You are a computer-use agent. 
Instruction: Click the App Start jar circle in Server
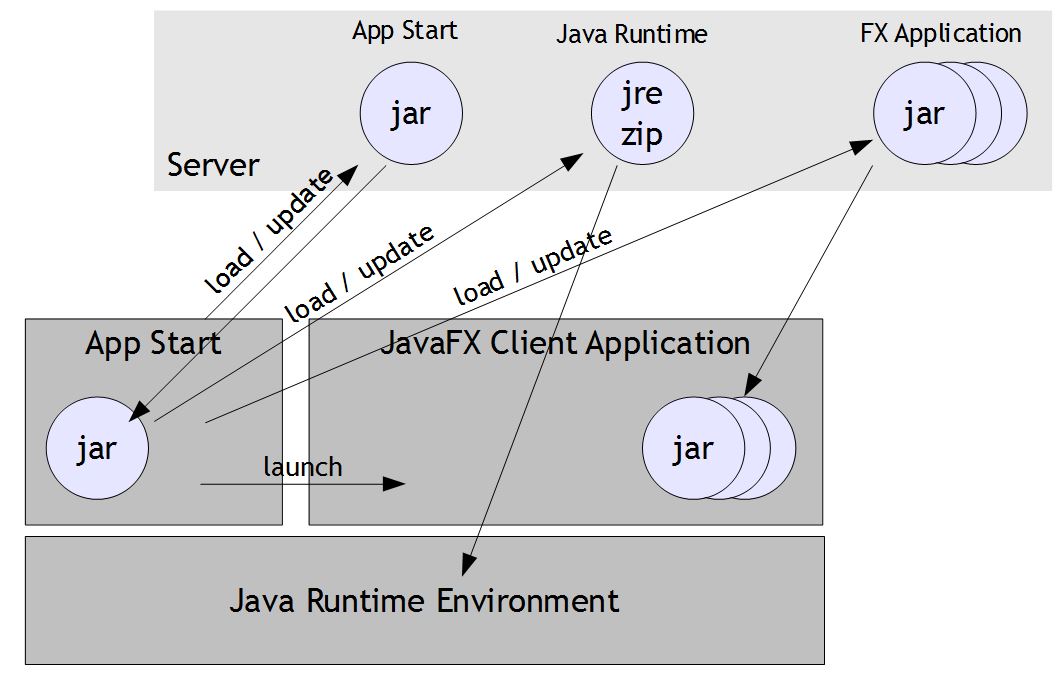(411, 113)
